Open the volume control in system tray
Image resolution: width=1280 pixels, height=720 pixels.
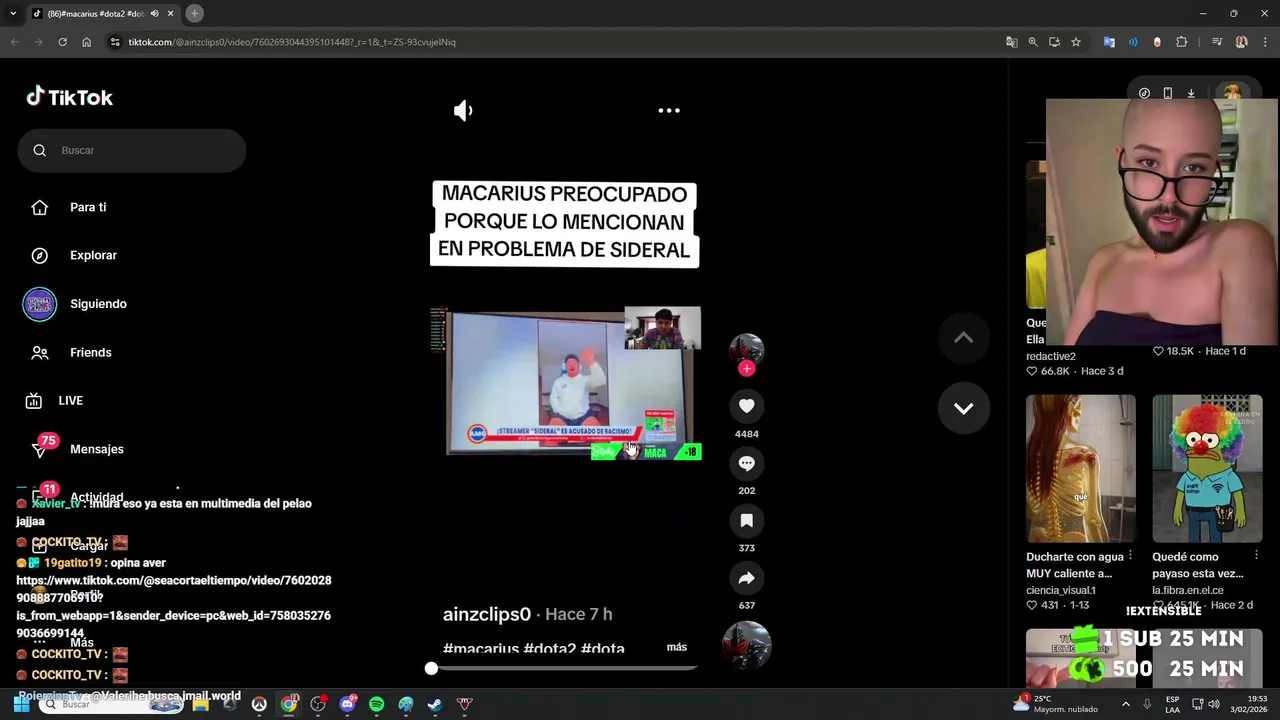1213,704
